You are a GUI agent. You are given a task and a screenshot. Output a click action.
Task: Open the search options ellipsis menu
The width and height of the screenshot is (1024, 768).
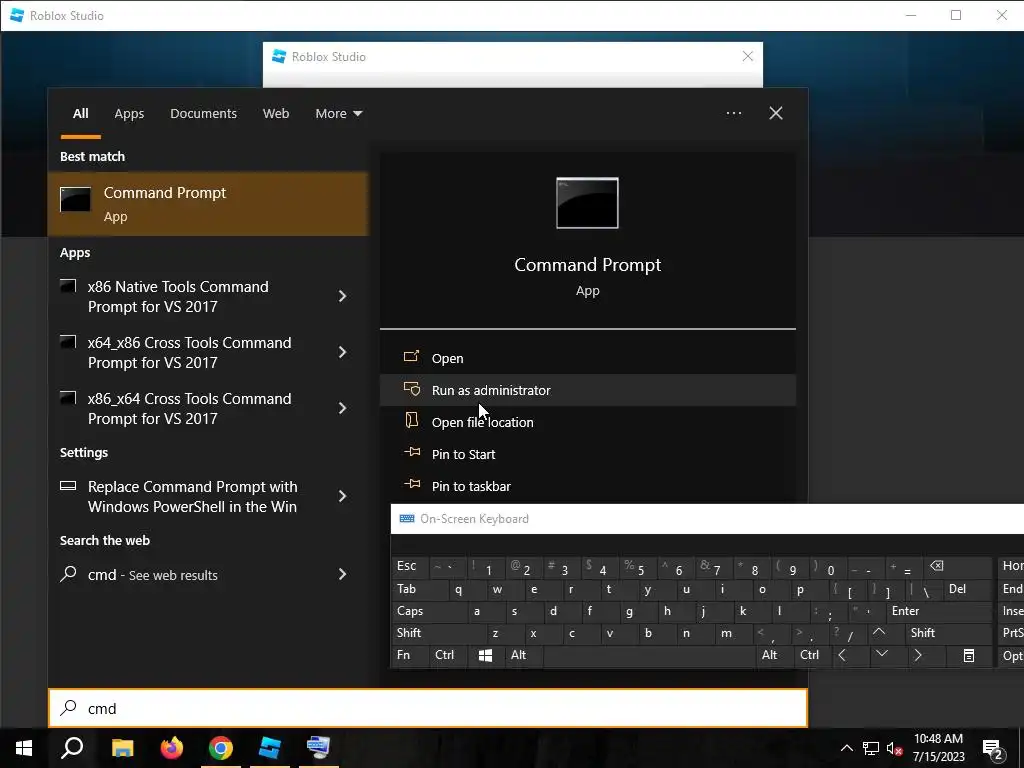733,113
